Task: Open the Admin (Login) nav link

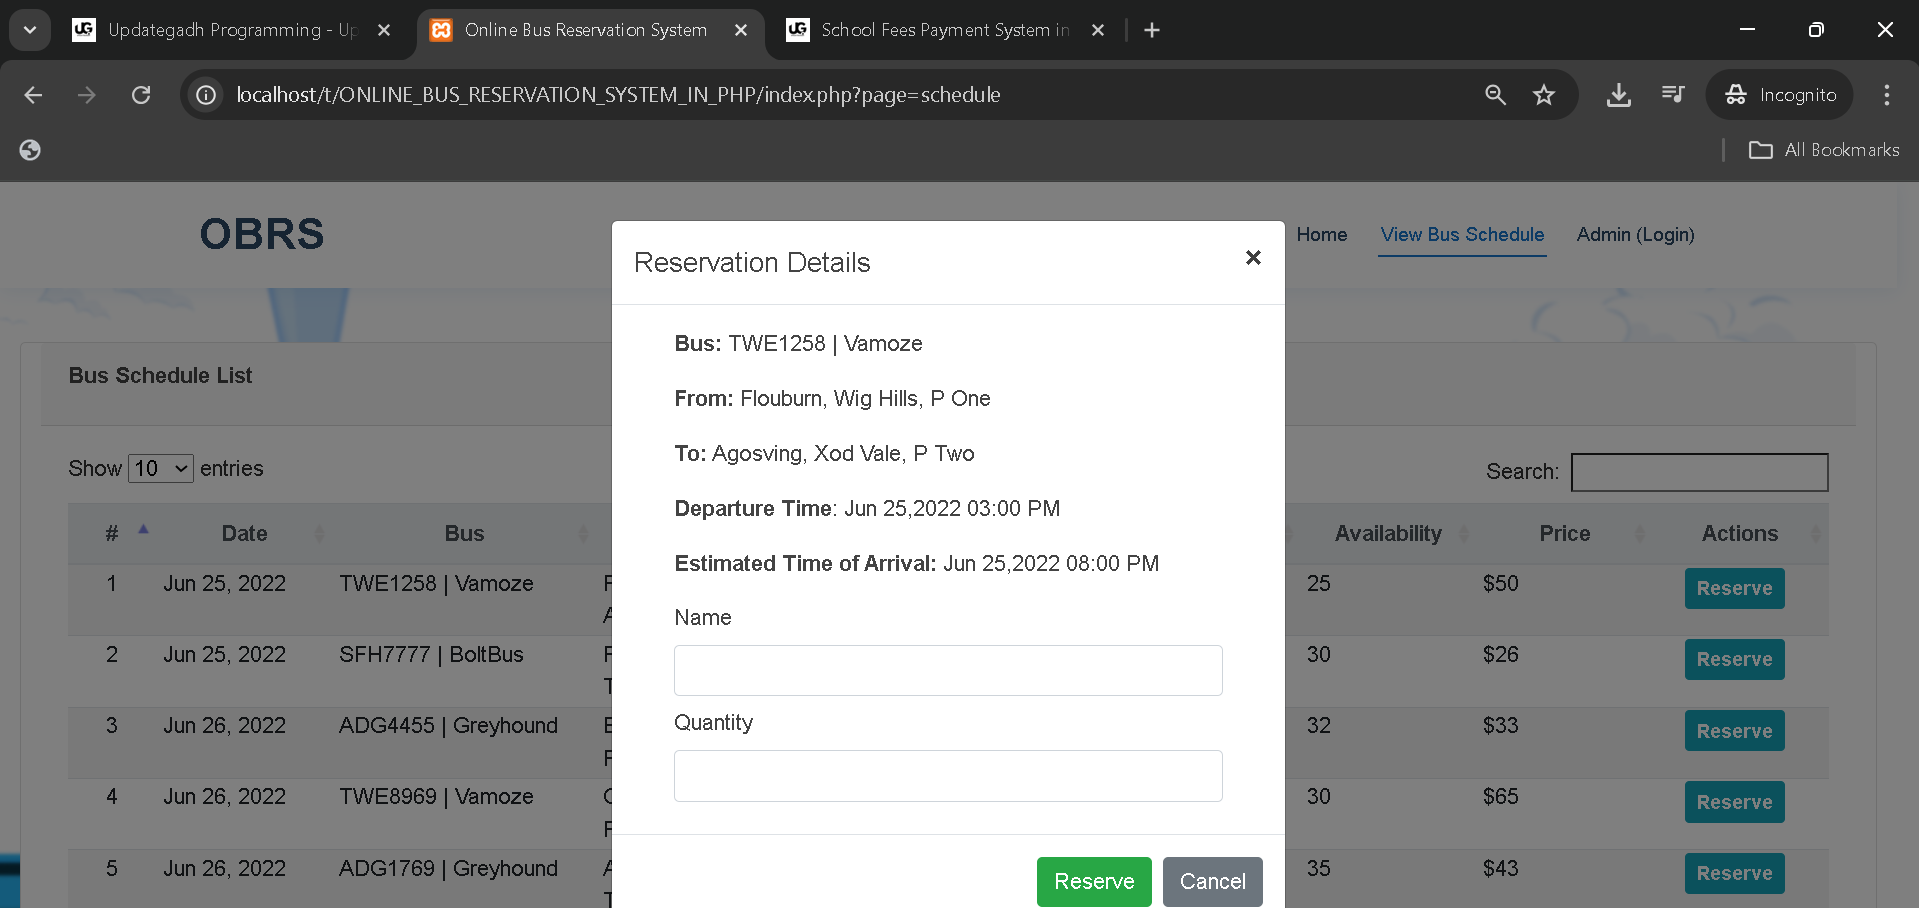Action: pyautogui.click(x=1634, y=235)
